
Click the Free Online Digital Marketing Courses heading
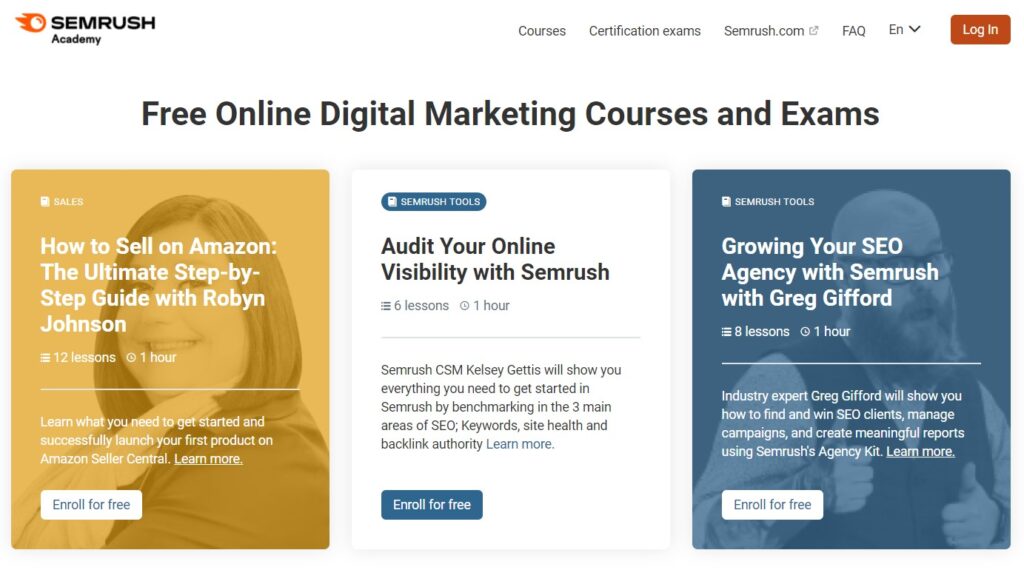[x=511, y=114]
